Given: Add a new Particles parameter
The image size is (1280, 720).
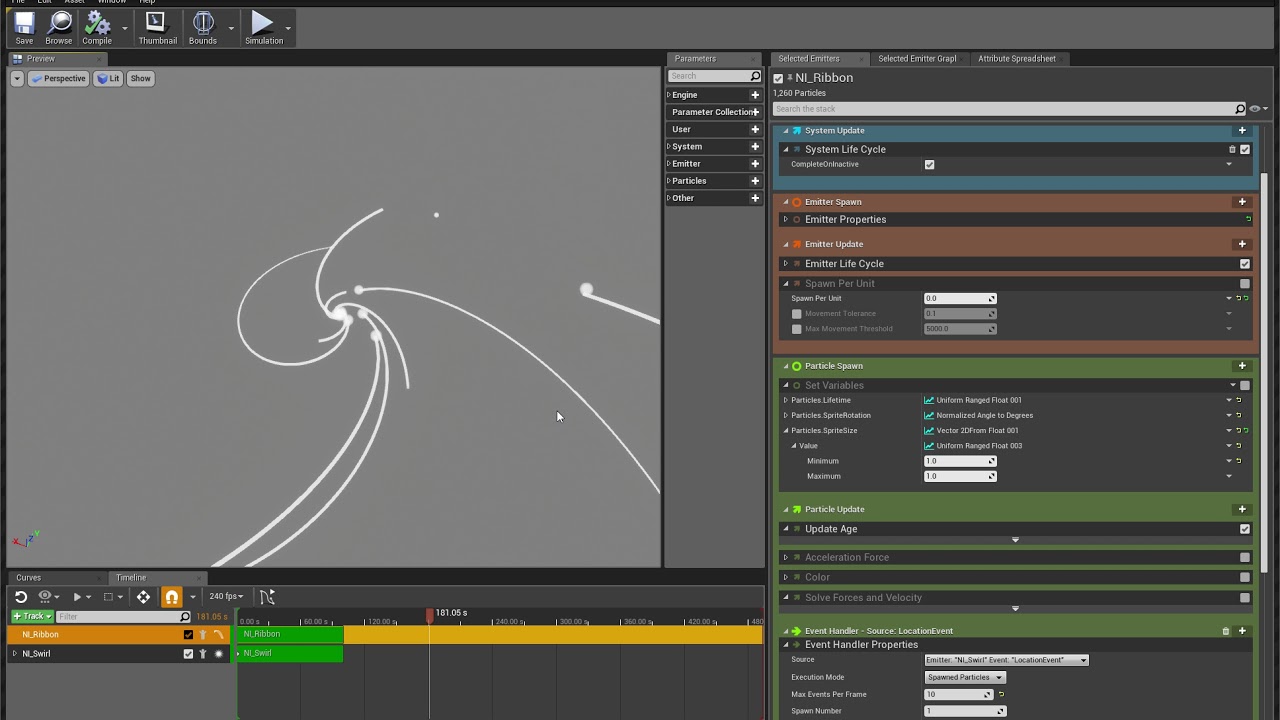Looking at the screenshot, I should (755, 181).
